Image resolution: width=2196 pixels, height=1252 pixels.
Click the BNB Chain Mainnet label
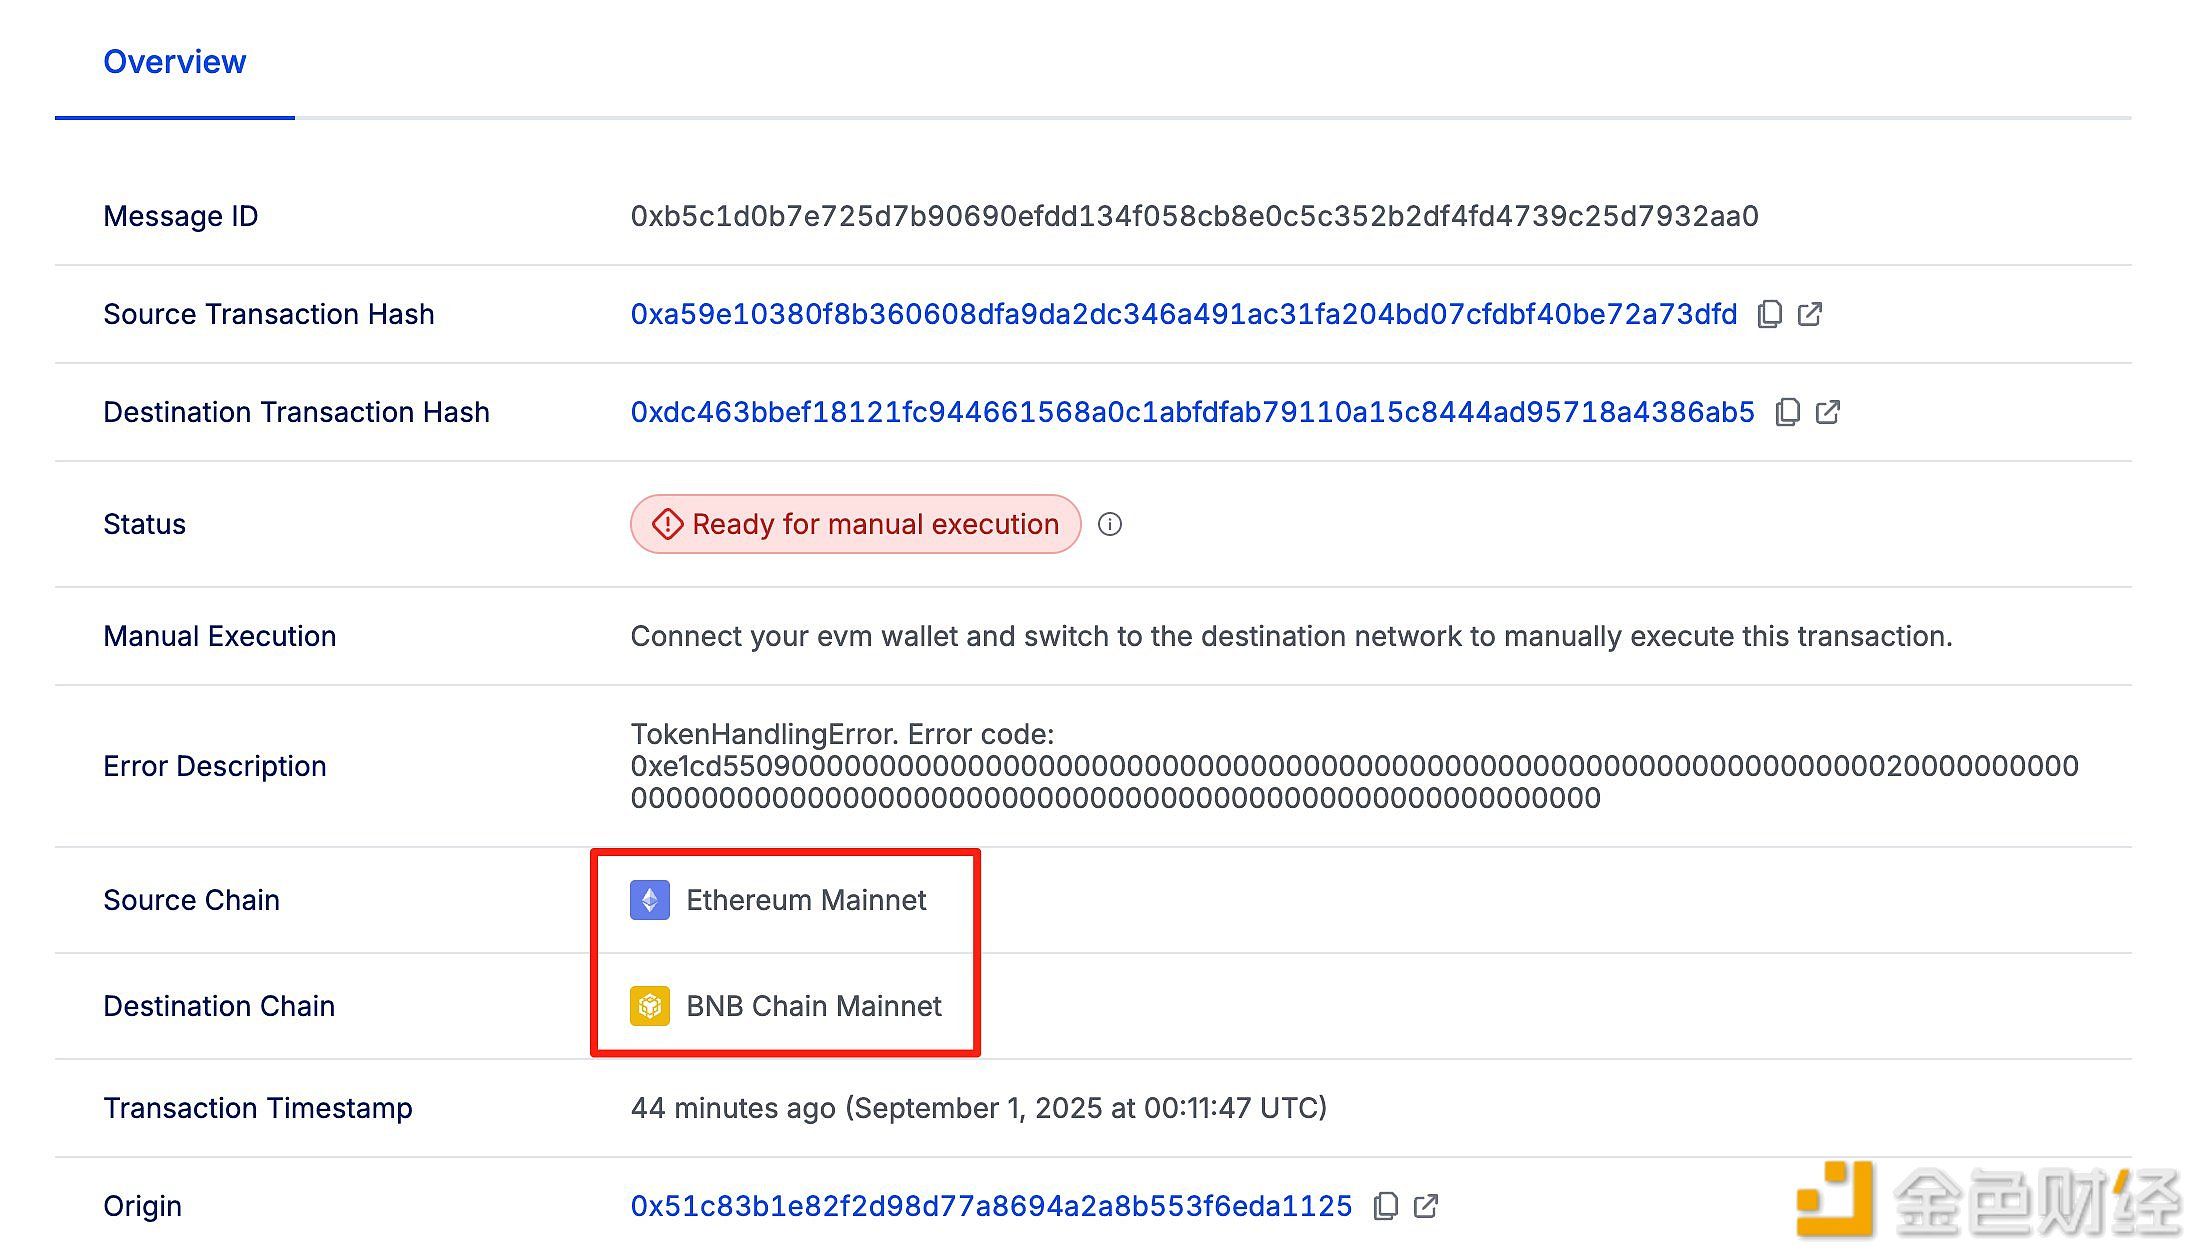point(814,1006)
